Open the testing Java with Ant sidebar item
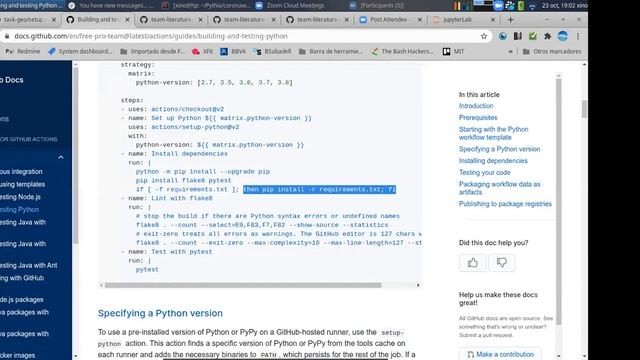This screenshot has width=640, height=360. coord(29,265)
